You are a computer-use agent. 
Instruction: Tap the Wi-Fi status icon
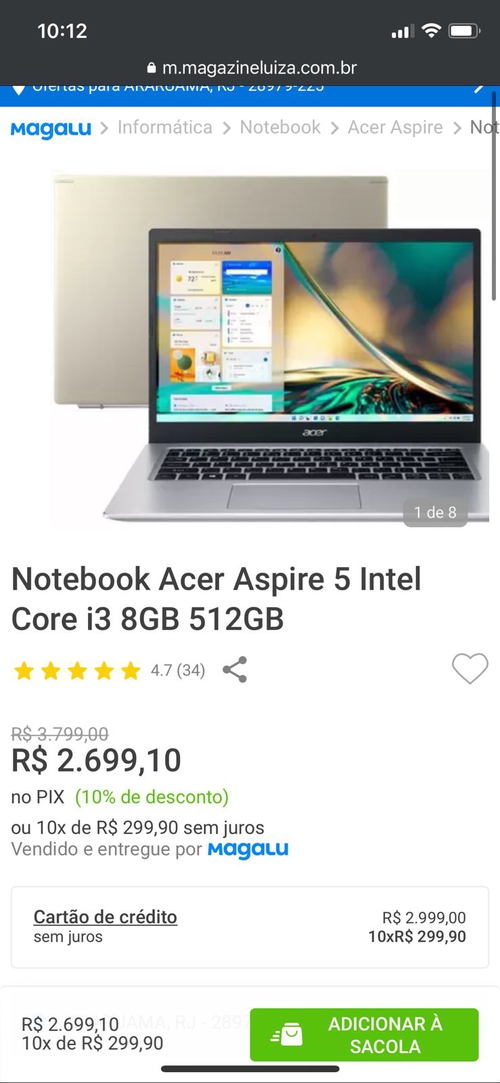(x=432, y=30)
